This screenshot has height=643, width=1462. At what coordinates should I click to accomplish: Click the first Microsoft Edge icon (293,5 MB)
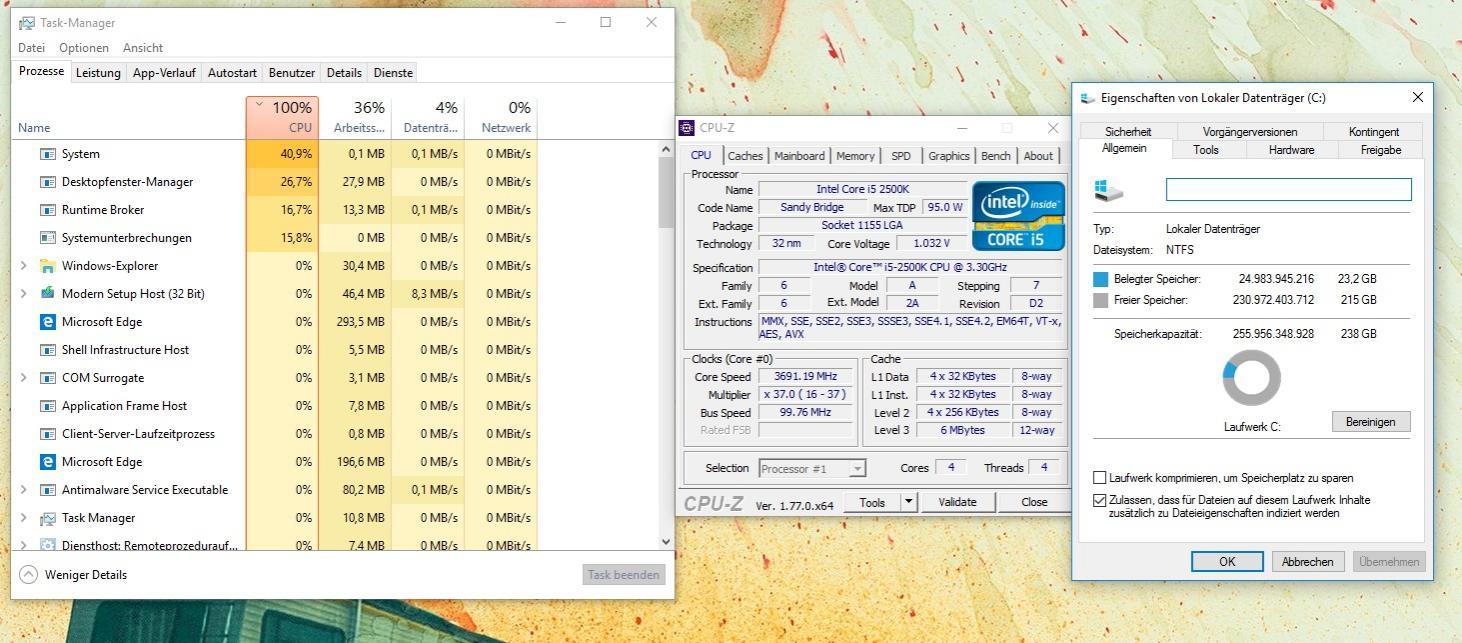pyautogui.click(x=47, y=322)
